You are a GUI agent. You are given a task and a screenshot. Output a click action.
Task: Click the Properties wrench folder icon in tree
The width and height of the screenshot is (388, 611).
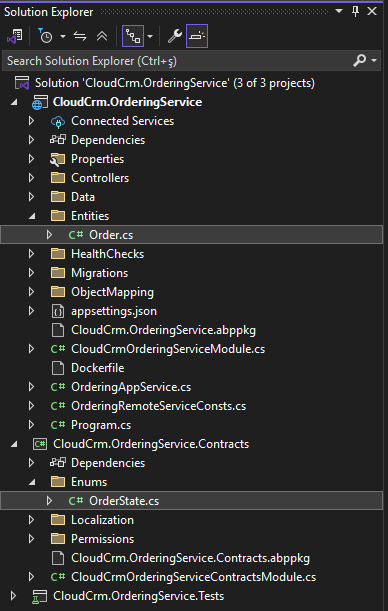pos(58,159)
